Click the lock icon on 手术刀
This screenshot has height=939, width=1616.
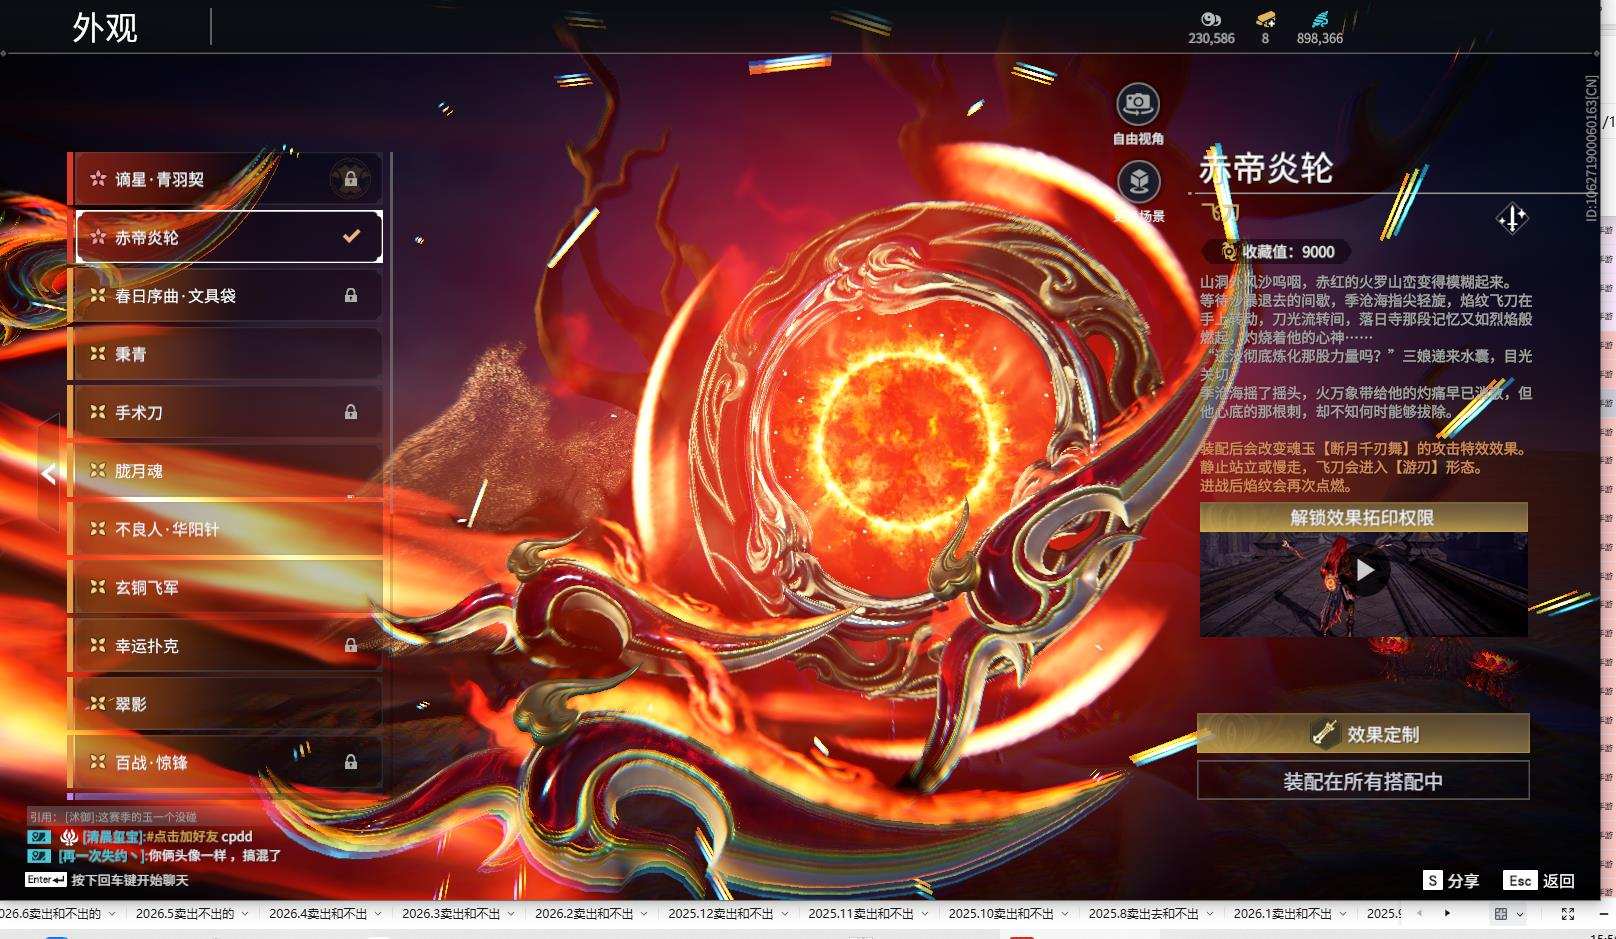[x=351, y=412]
